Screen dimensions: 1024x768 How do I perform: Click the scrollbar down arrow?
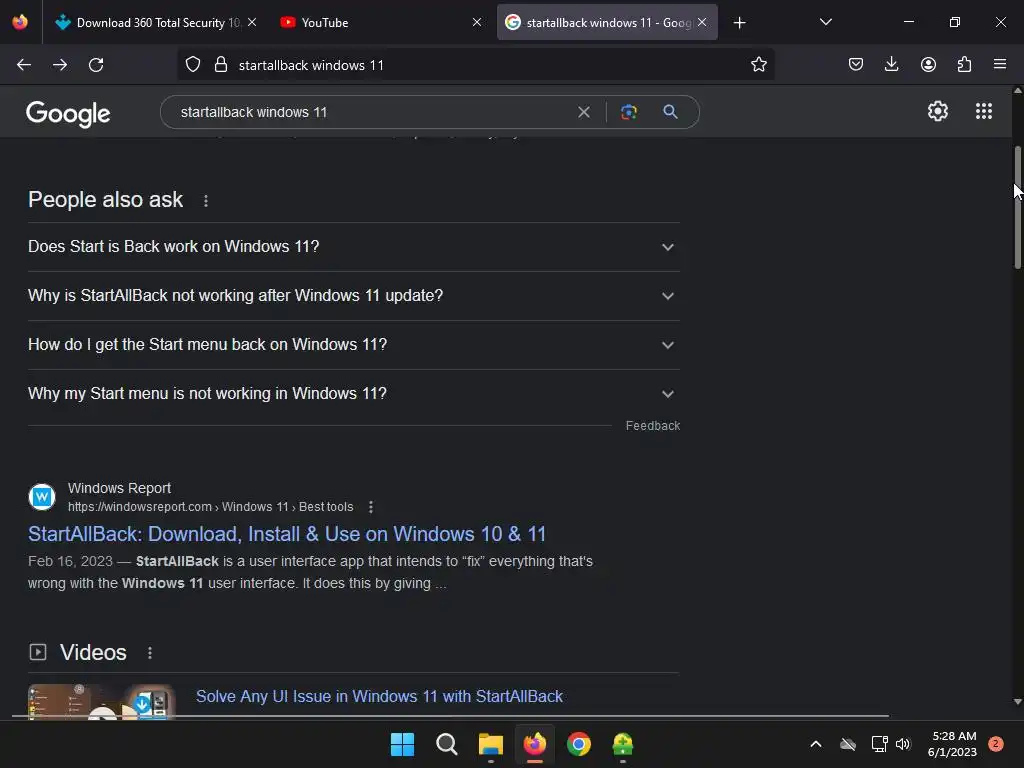click(1017, 702)
